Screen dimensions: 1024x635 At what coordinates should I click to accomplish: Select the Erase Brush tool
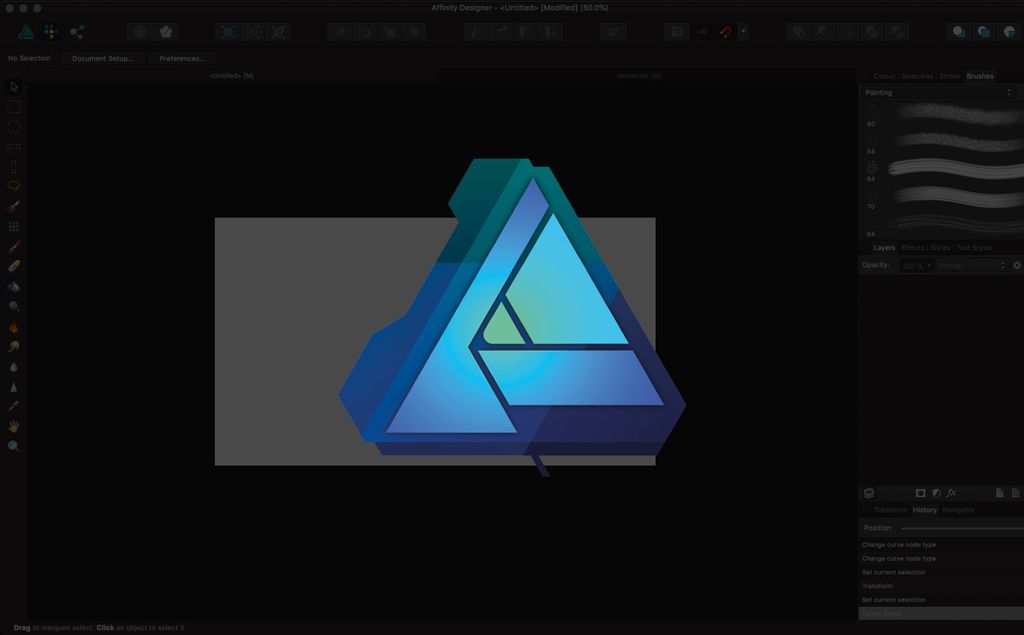(x=13, y=267)
